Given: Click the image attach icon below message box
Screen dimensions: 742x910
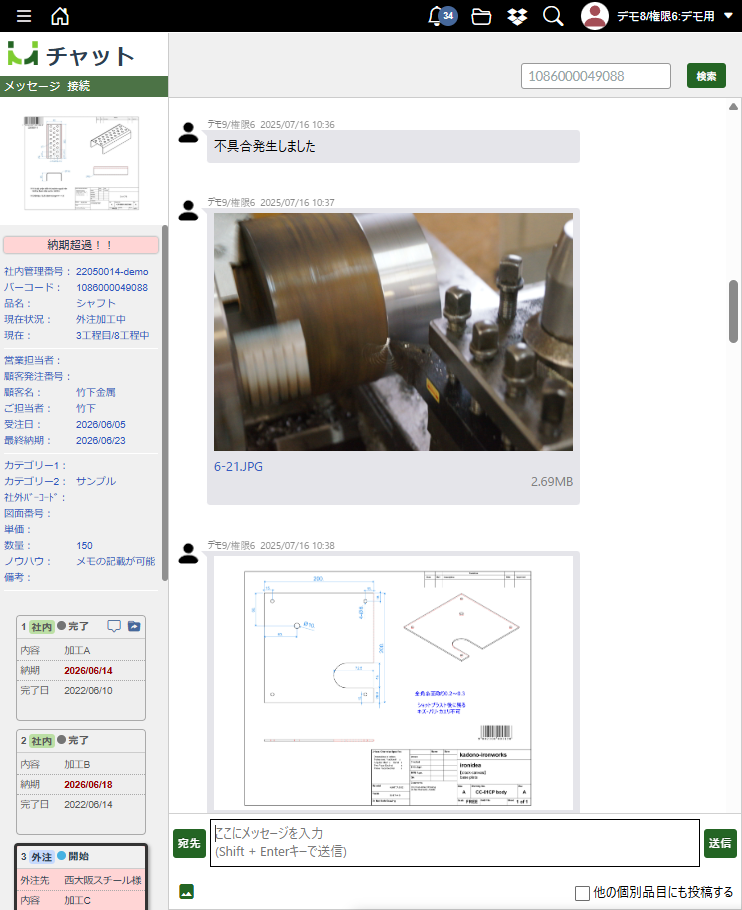Looking at the screenshot, I should pyautogui.click(x=187, y=891).
